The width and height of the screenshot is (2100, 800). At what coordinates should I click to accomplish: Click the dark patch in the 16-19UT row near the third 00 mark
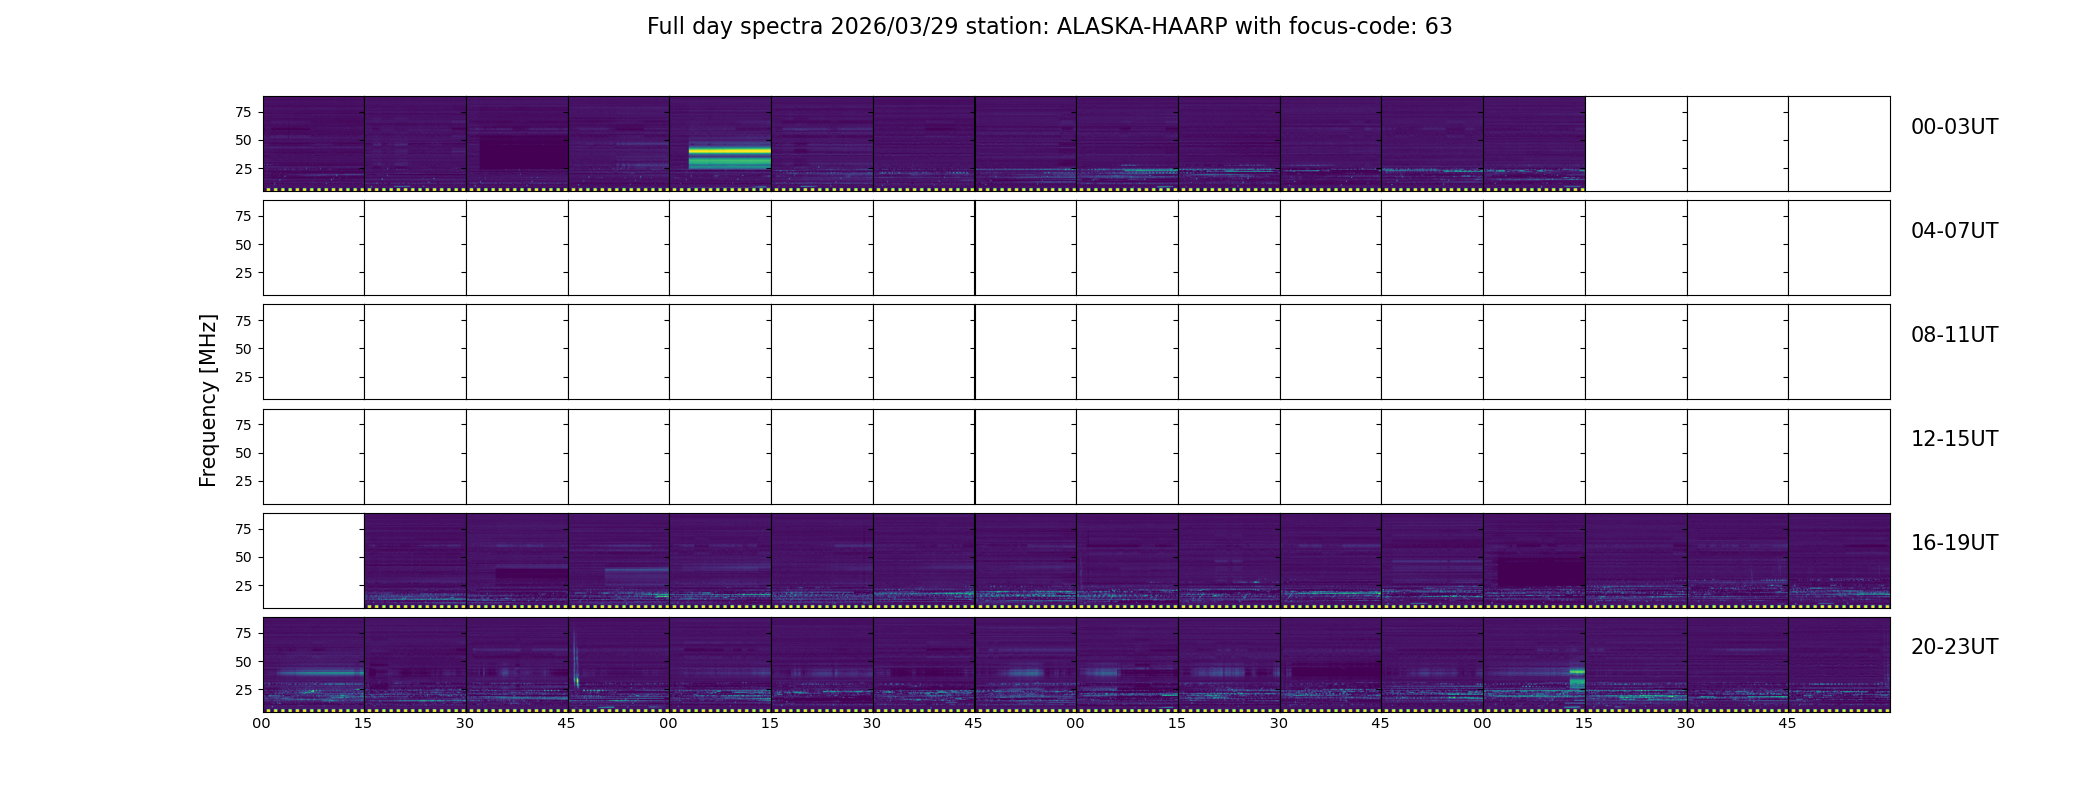(x=1540, y=572)
